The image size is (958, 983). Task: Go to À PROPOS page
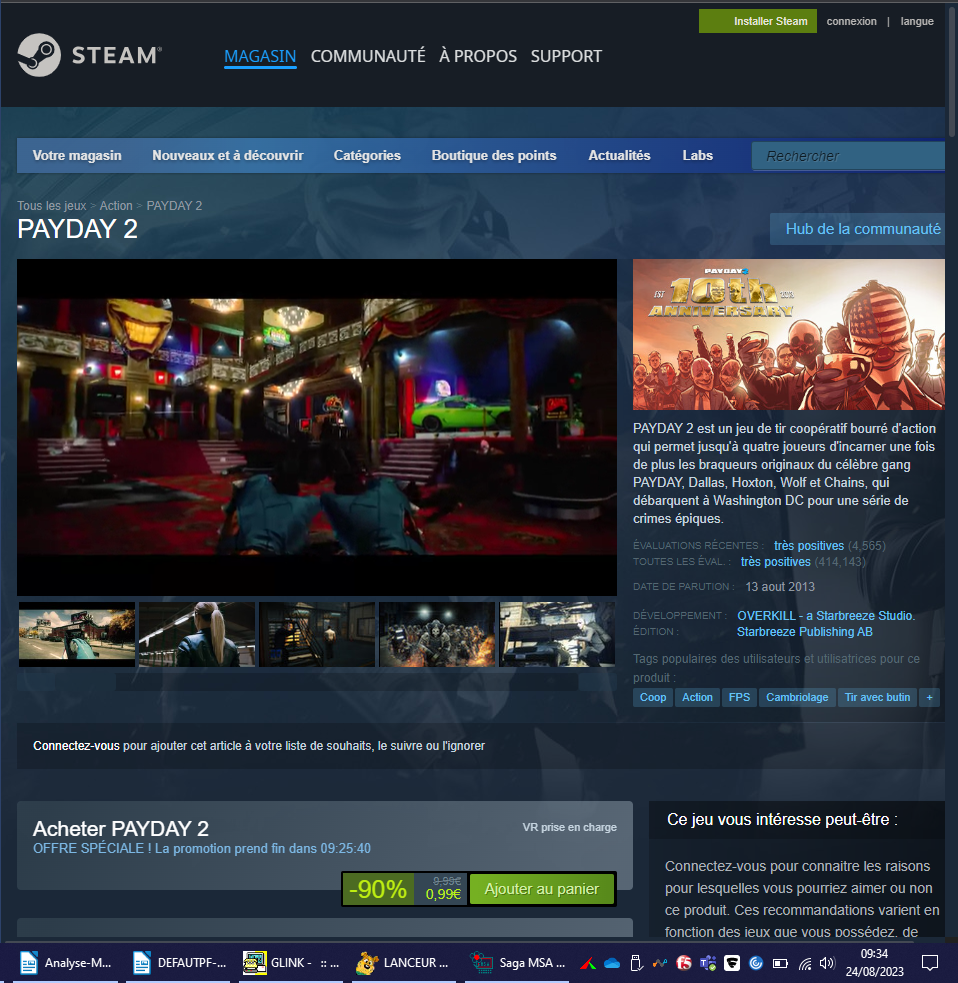(x=478, y=56)
